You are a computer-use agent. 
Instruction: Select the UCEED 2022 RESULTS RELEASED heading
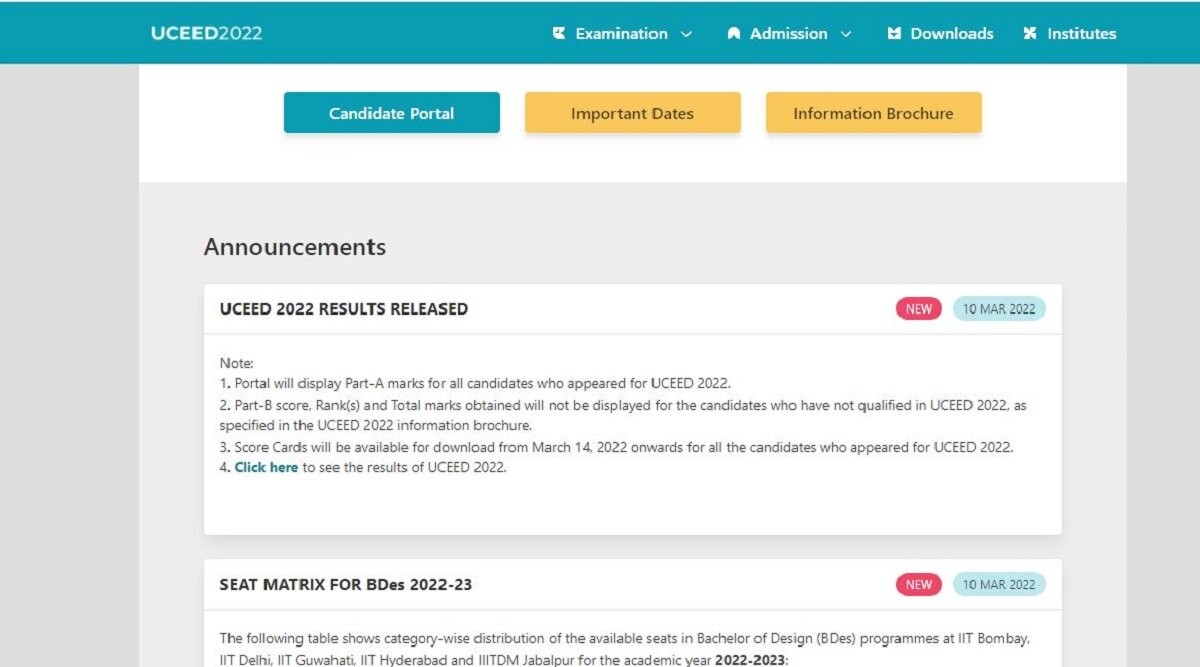coord(343,309)
